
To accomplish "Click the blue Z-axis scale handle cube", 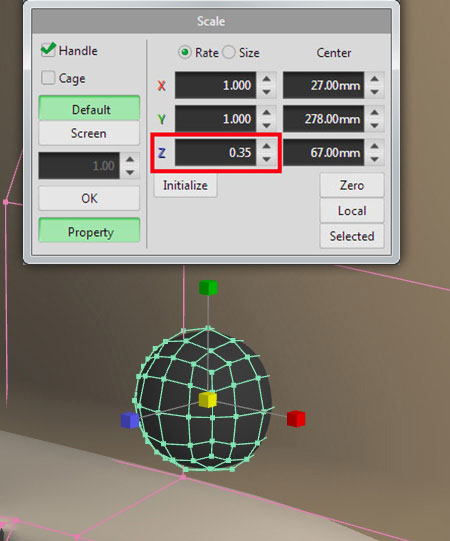I will pos(129,420).
